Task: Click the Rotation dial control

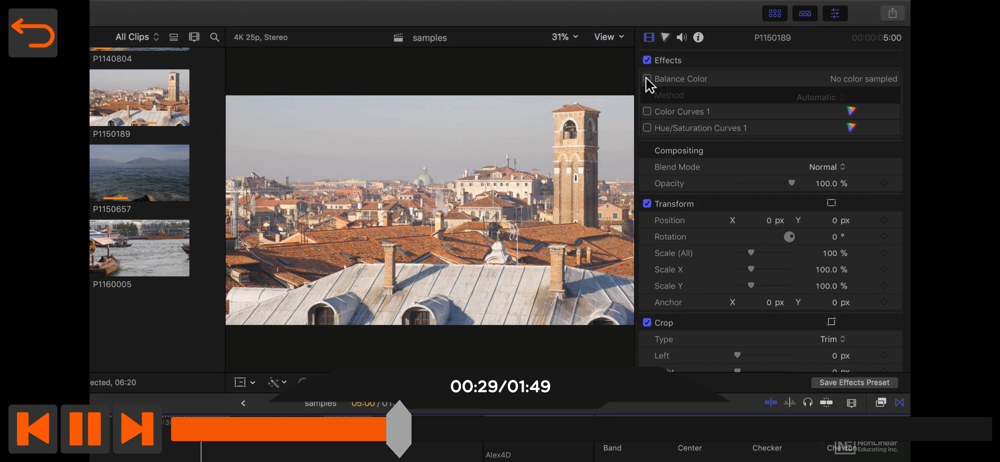Action: coord(790,237)
